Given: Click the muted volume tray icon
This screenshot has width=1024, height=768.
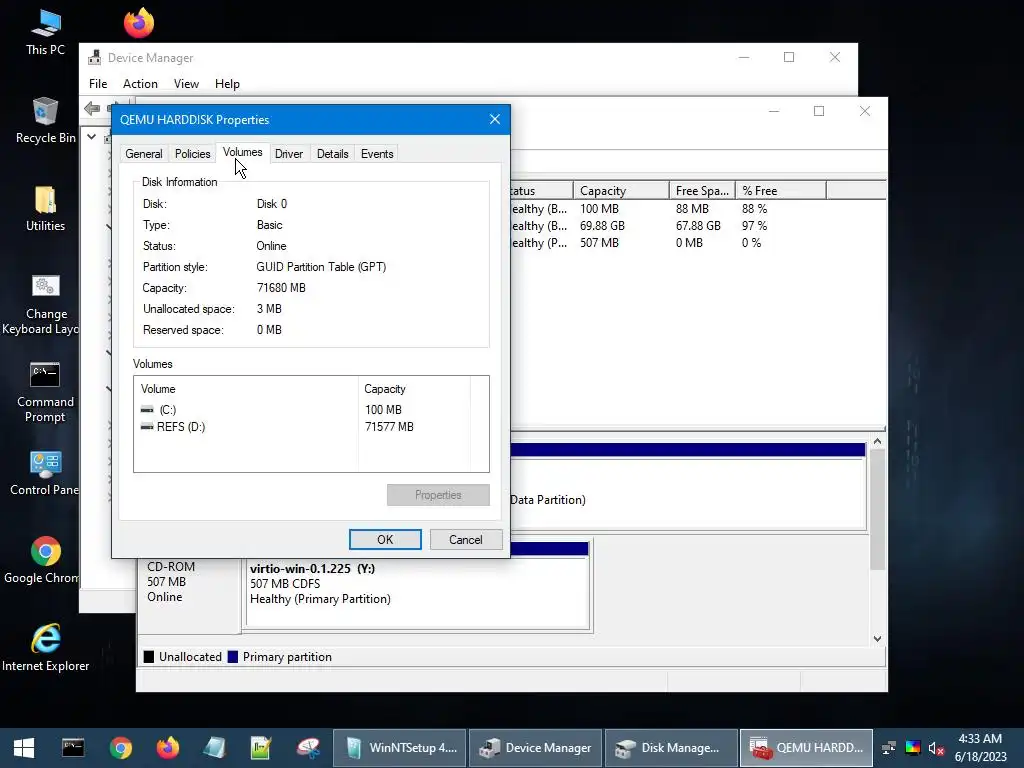Looking at the screenshot, I should point(936,748).
